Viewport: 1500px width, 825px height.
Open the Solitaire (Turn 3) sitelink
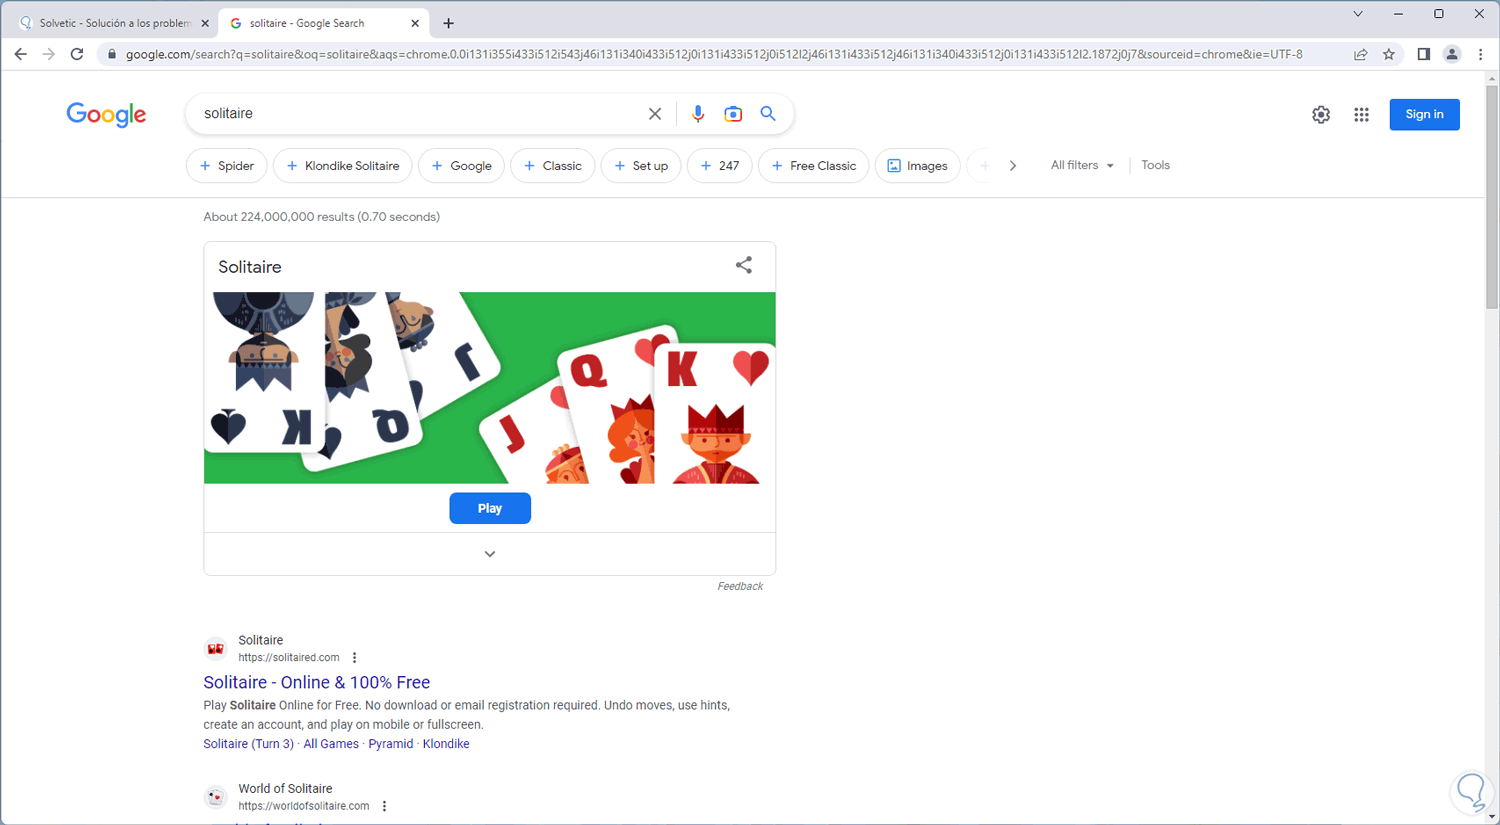tap(249, 744)
